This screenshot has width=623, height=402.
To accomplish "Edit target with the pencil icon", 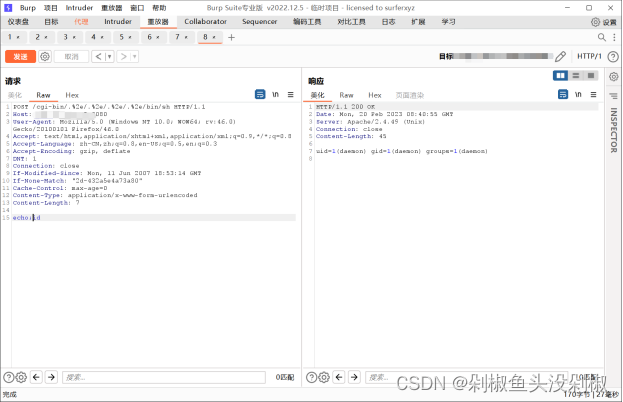I will [560, 56].
